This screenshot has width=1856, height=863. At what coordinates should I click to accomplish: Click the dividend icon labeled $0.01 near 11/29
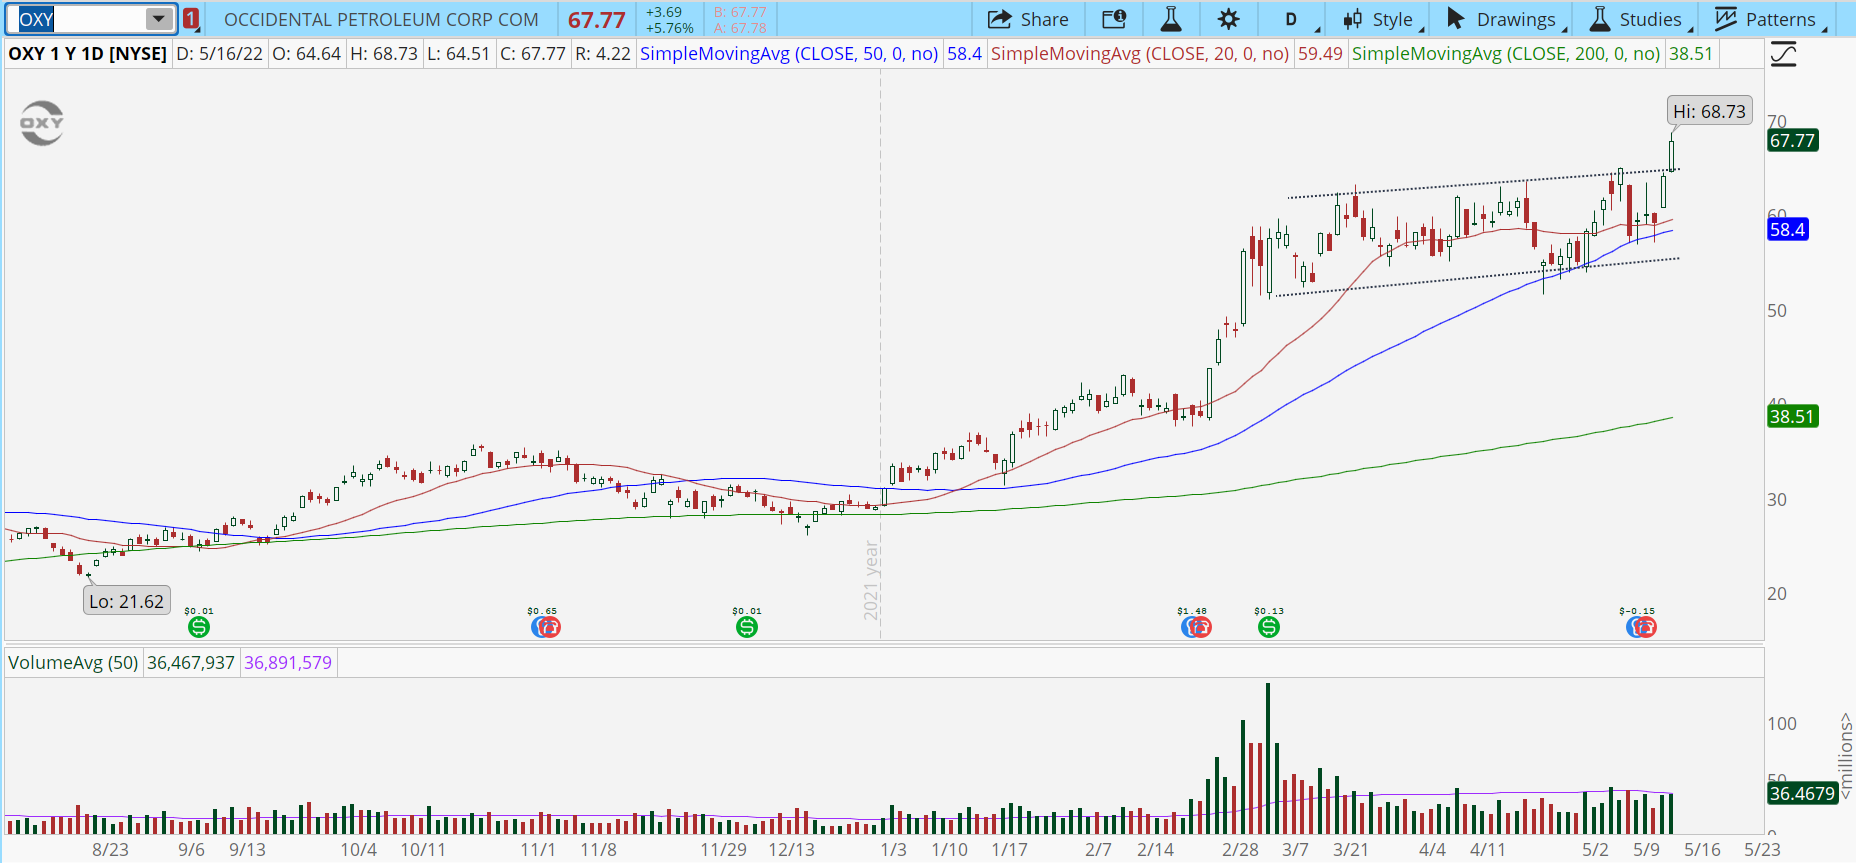tap(747, 627)
